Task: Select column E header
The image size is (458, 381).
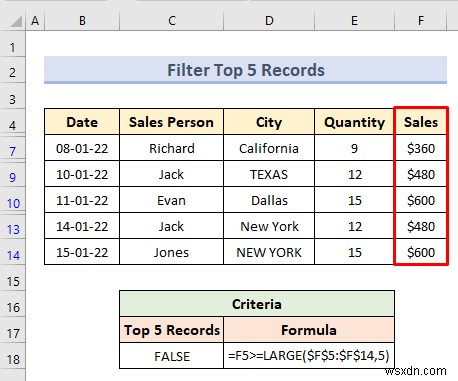Action: coord(354,21)
